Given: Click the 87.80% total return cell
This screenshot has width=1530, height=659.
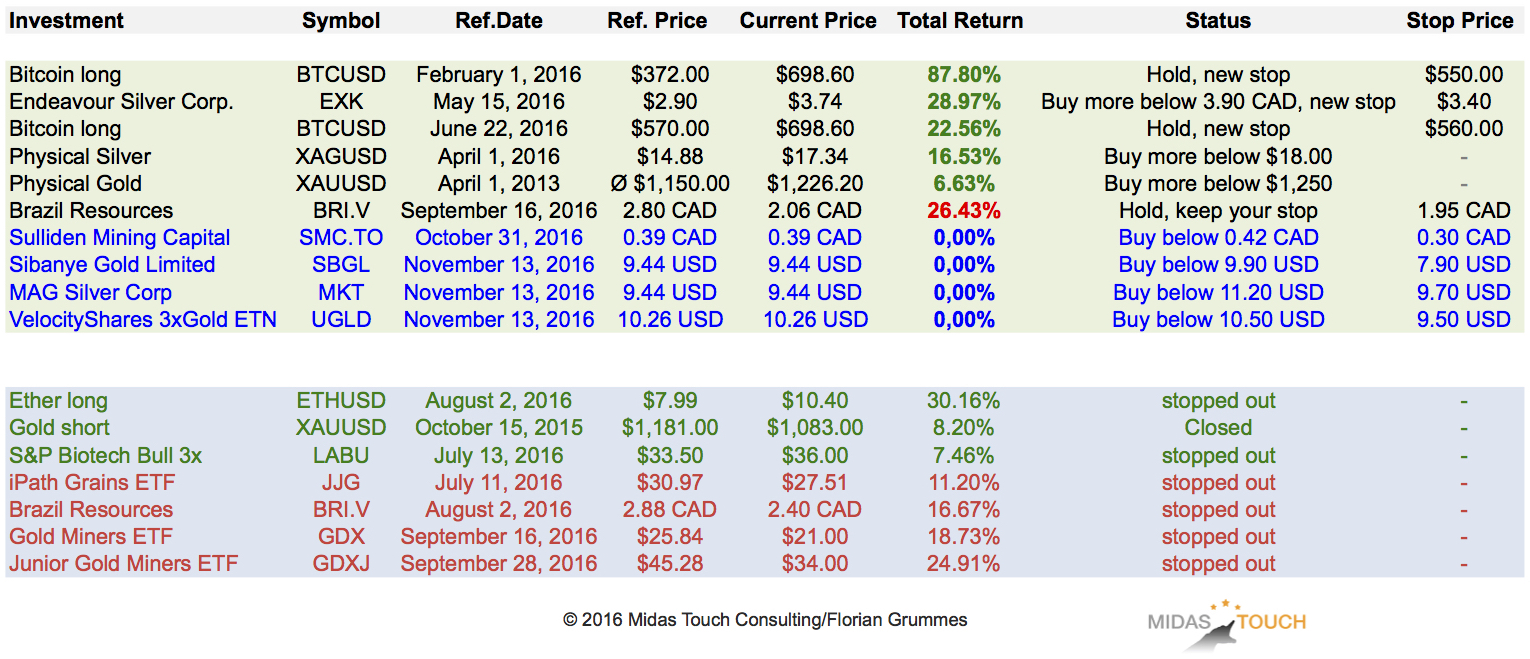Looking at the screenshot, I should (x=964, y=75).
